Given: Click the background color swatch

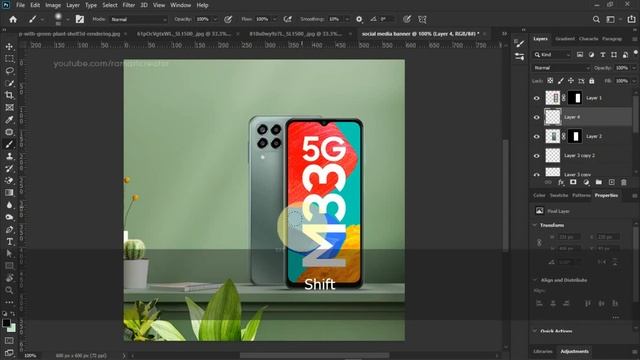Looking at the screenshot, I should click(x=12, y=328).
